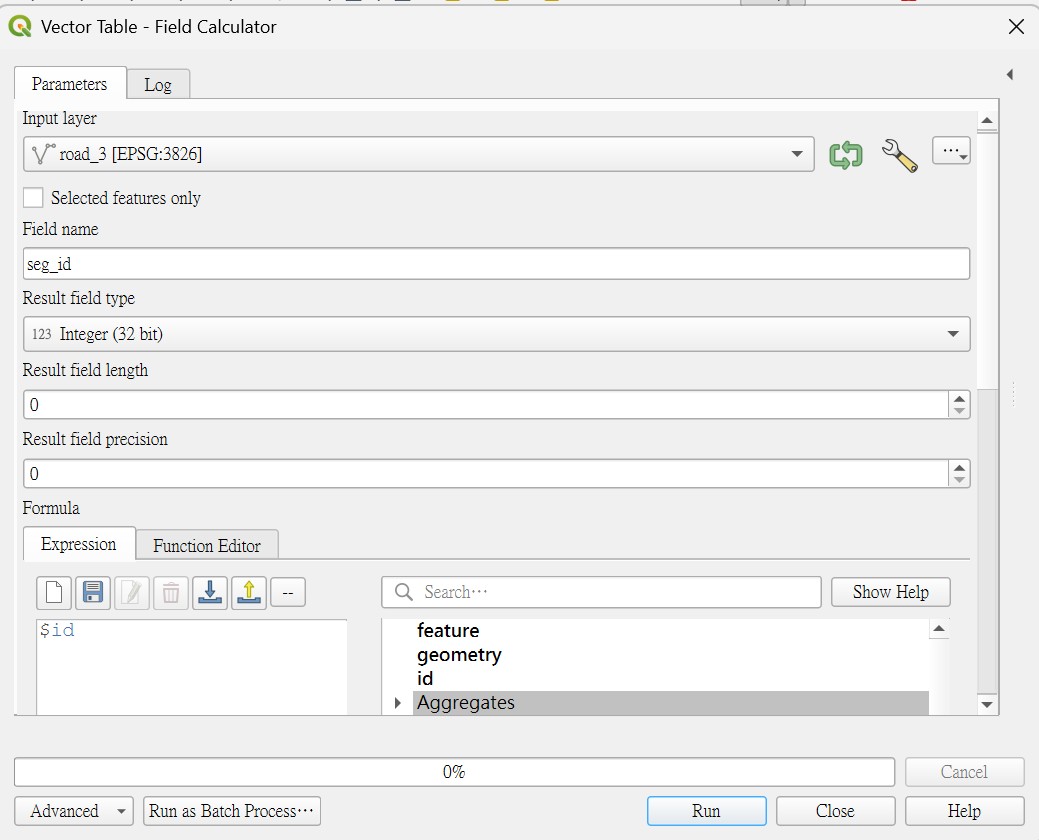Image resolution: width=1039 pixels, height=840 pixels.
Task: Open advanced options wrench icon
Action: pyautogui.click(x=899, y=155)
